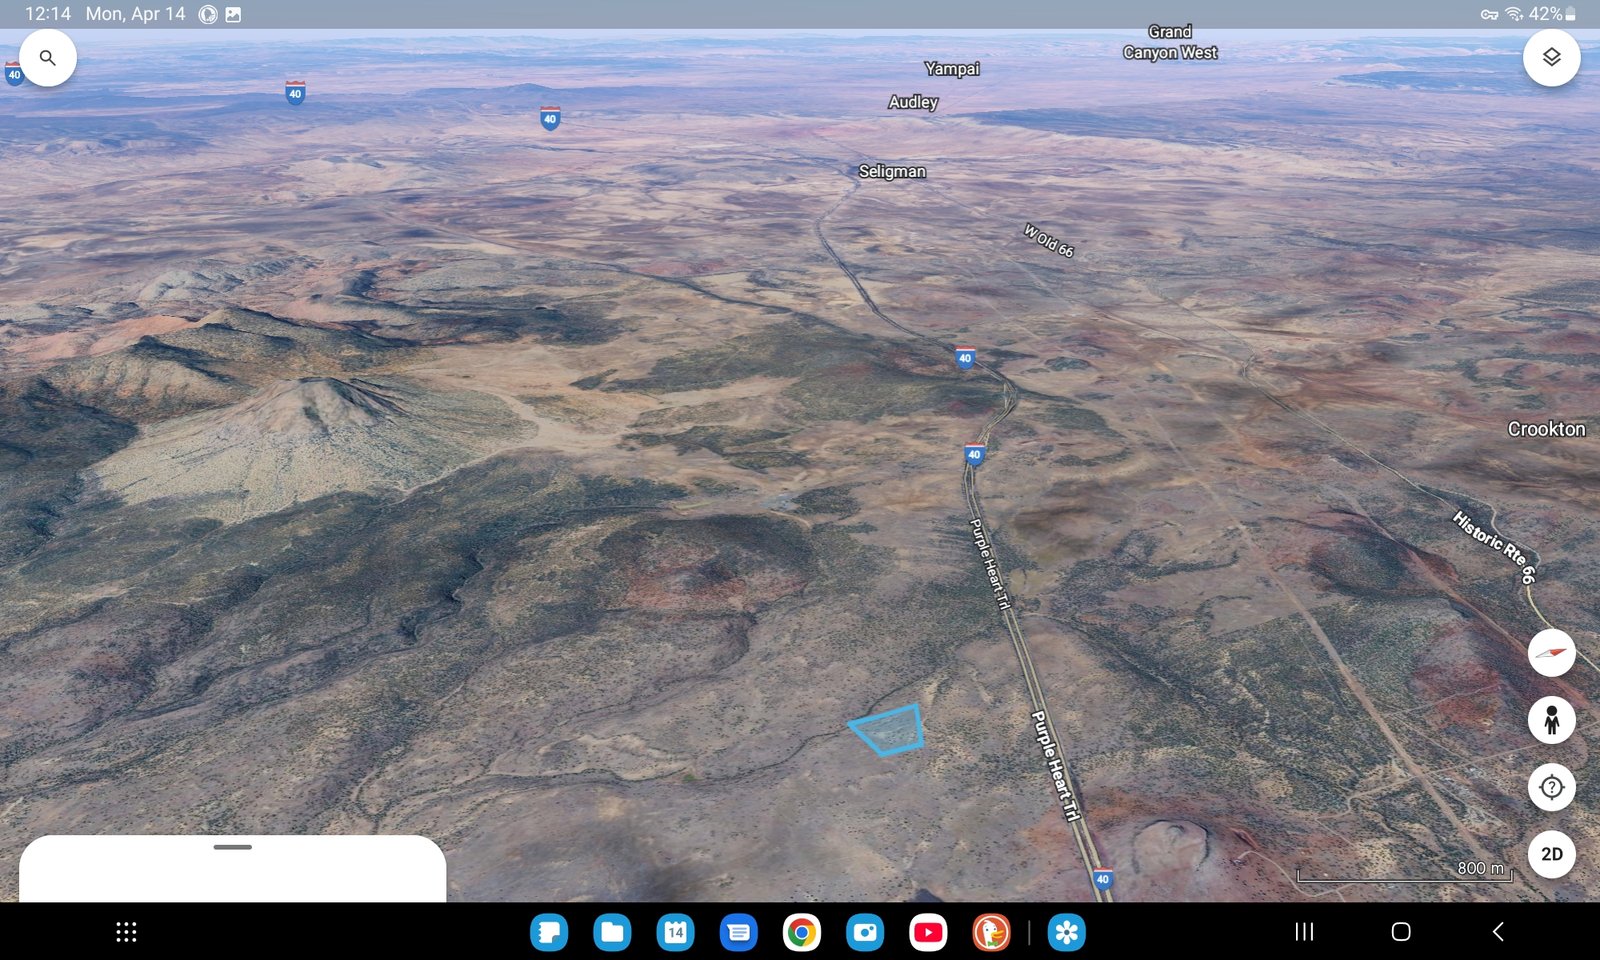Center map on my location
This screenshot has height=960, width=1600.
pos(1551,787)
